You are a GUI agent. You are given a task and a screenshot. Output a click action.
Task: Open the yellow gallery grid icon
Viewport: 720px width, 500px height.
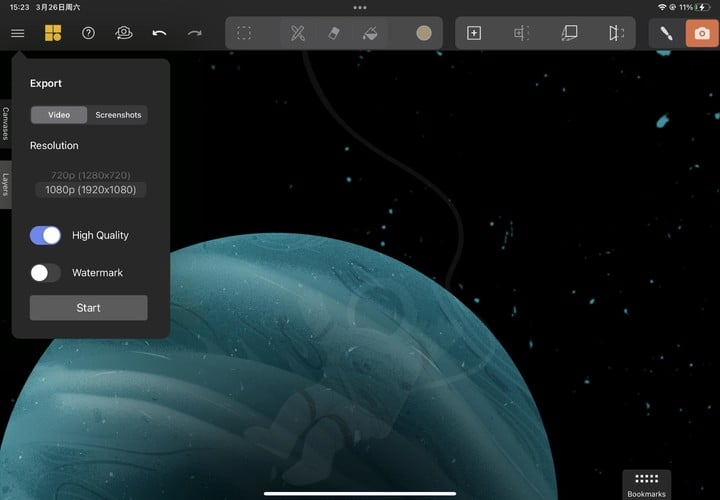click(x=53, y=33)
